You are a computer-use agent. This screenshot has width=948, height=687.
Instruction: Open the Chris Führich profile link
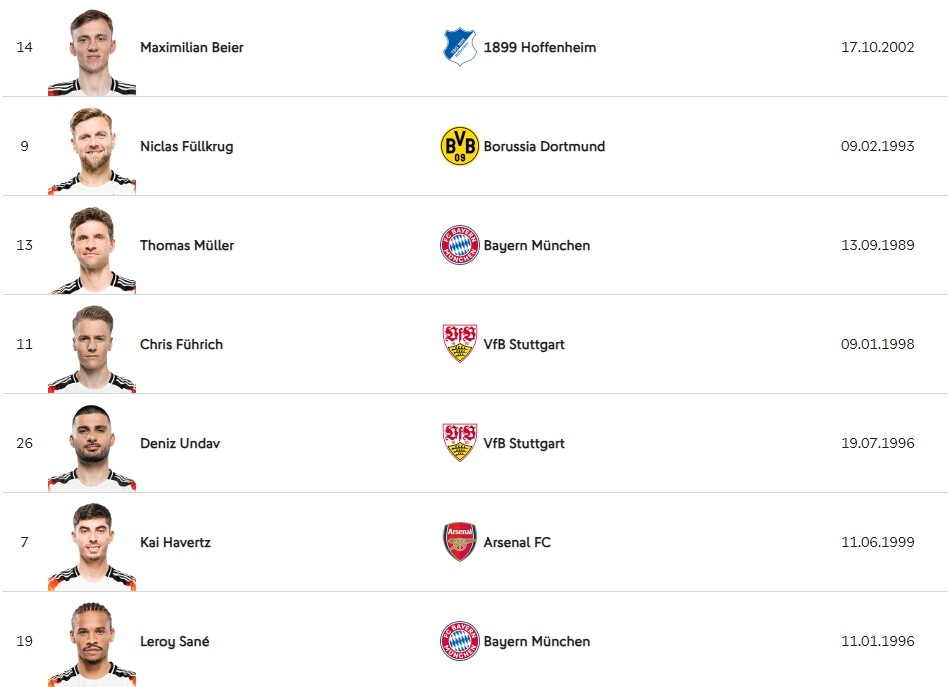(181, 344)
